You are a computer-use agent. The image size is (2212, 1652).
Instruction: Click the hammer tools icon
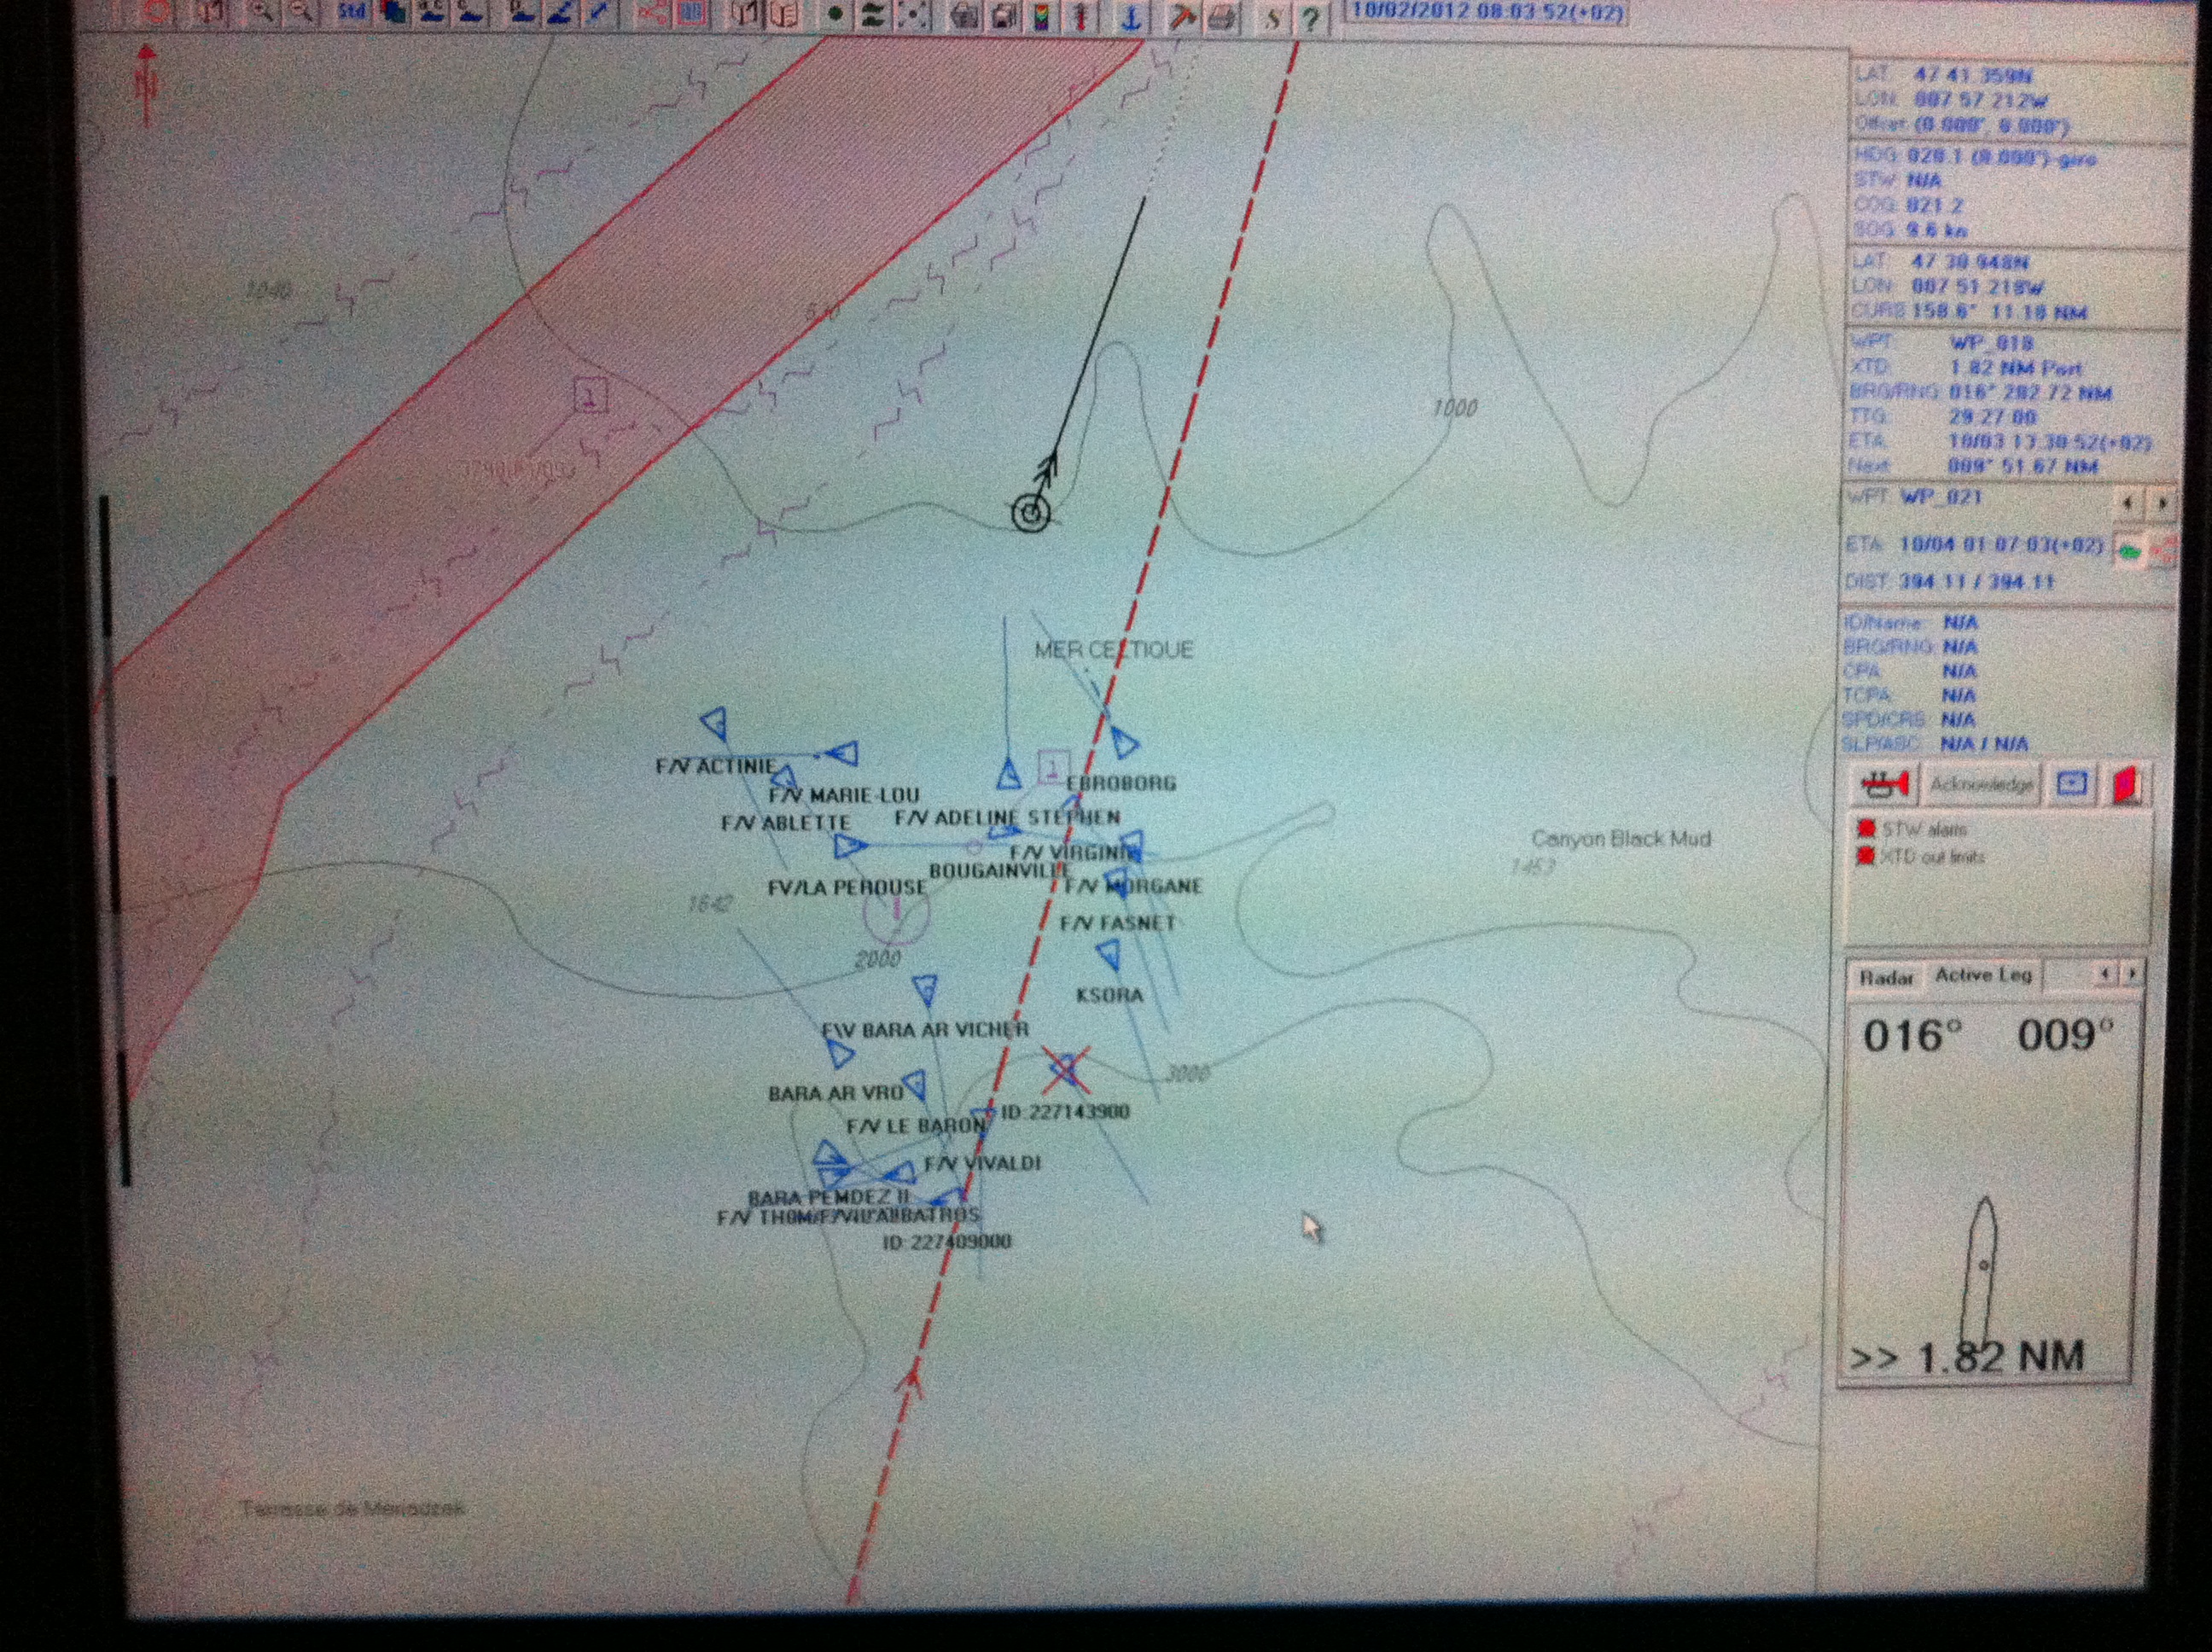click(x=1181, y=17)
